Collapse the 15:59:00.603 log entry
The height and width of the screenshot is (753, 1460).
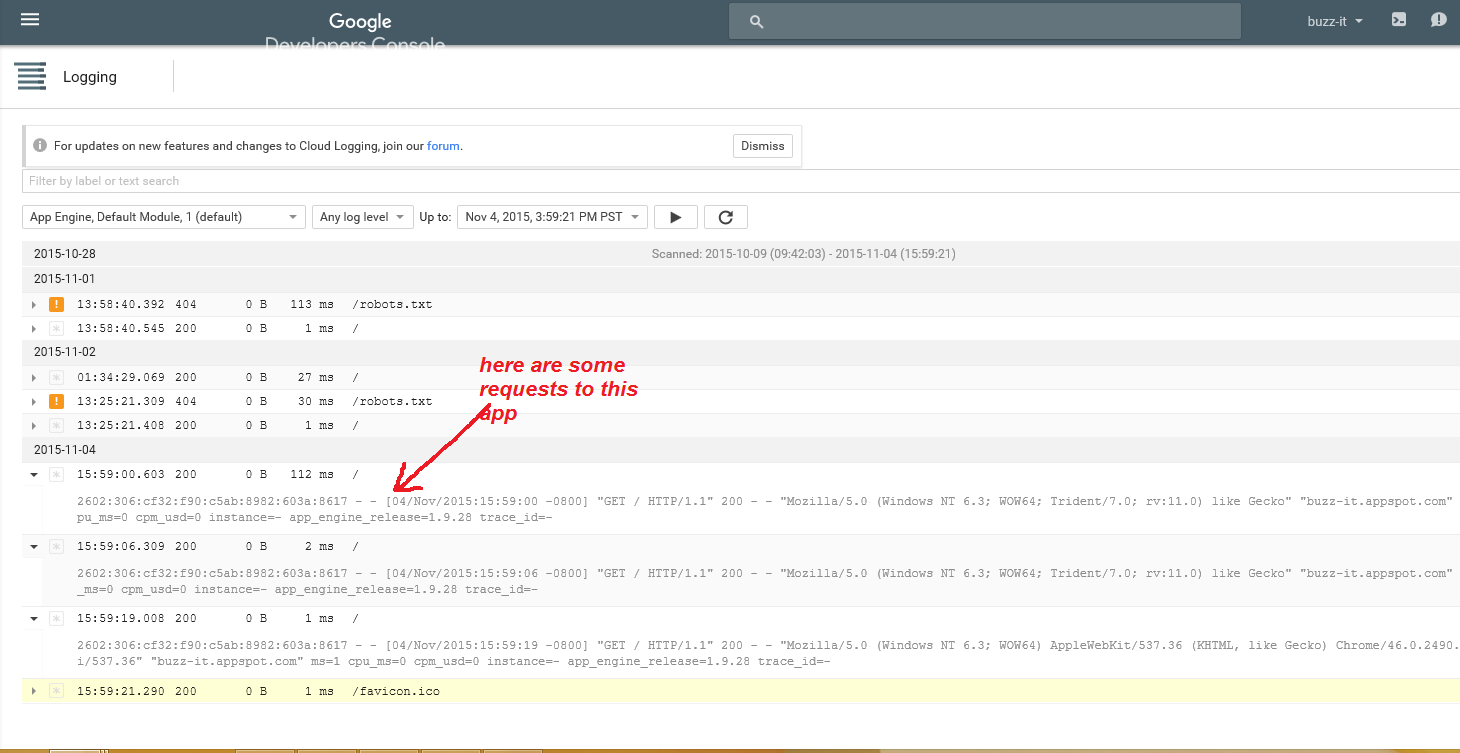pyautogui.click(x=34, y=475)
